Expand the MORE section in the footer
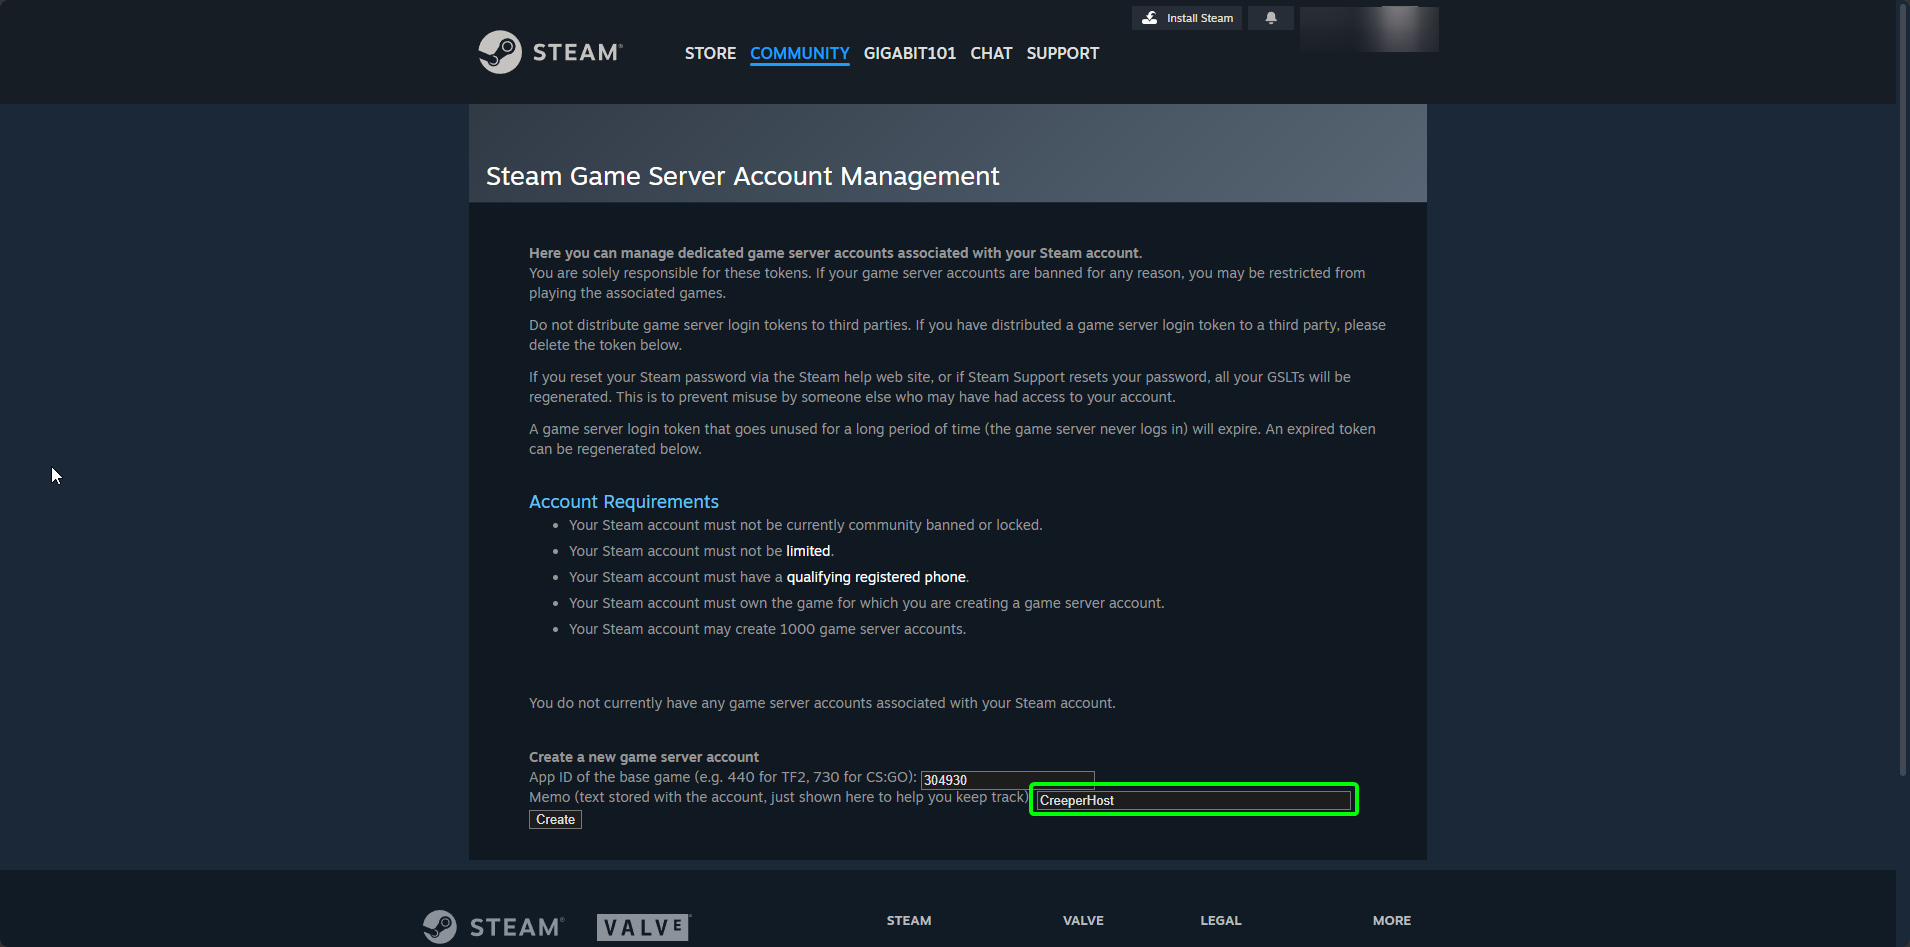Screen dimensions: 1910x947 pyautogui.click(x=1390, y=920)
